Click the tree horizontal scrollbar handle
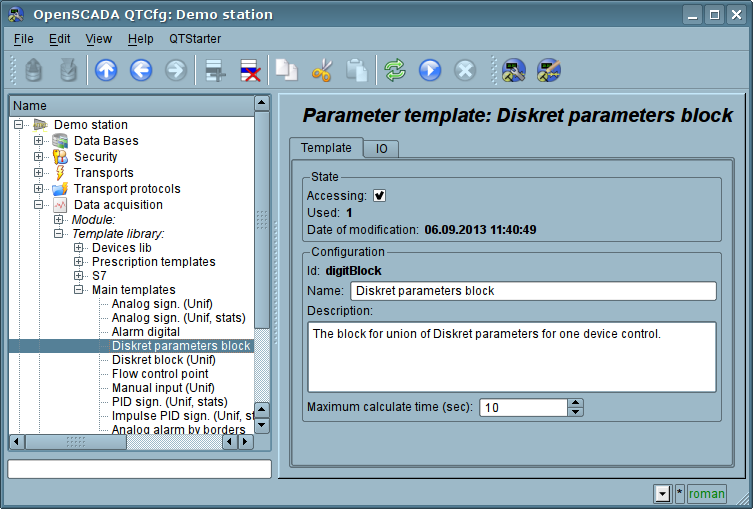The image size is (753, 509). point(75,441)
